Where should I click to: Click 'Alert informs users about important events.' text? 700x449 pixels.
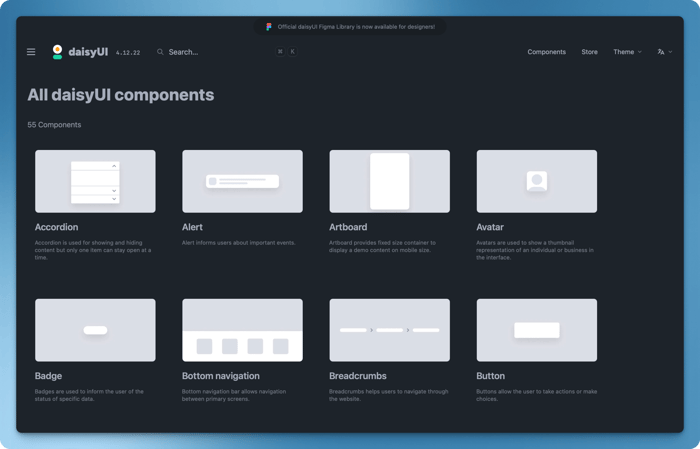click(x=239, y=243)
